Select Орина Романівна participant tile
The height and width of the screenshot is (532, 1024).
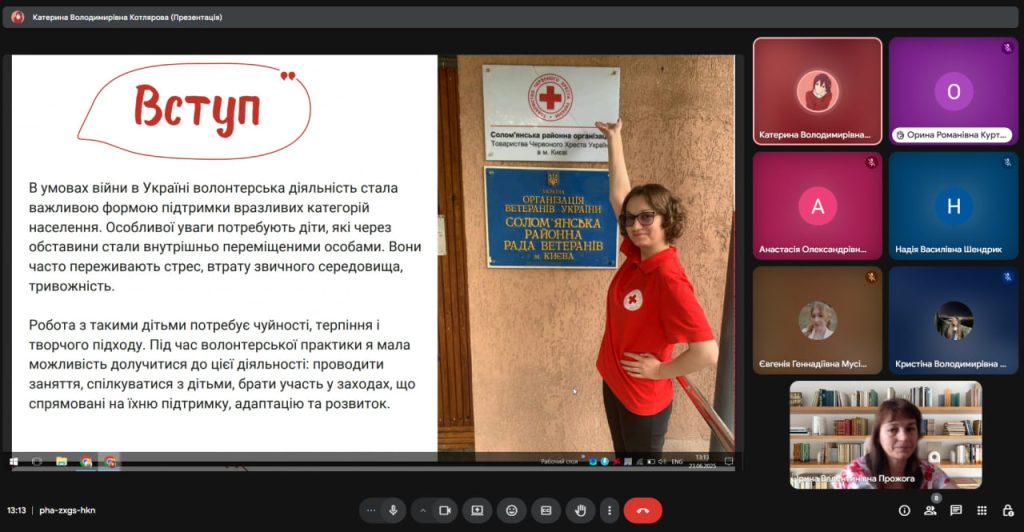[953, 91]
